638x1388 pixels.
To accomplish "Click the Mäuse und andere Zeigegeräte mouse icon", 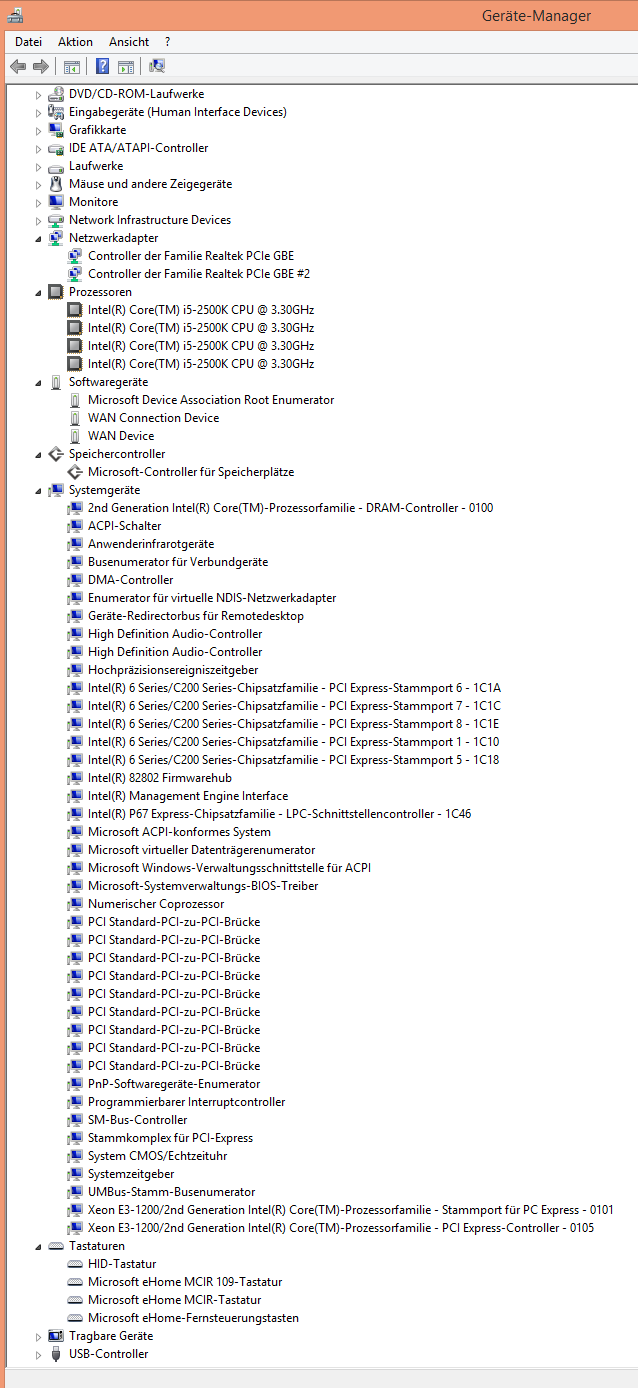I will point(56,184).
